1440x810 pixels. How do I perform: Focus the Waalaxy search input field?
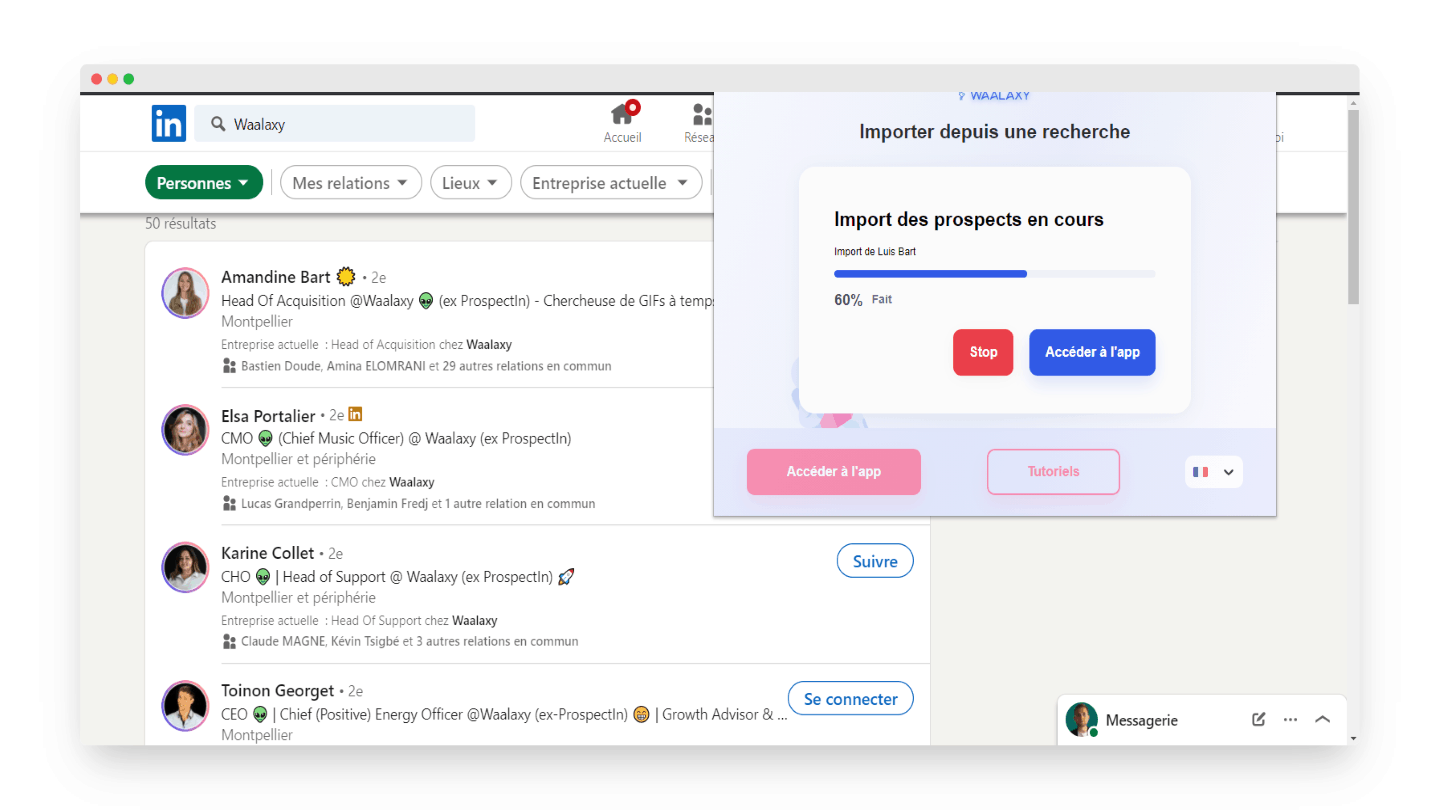coord(335,124)
